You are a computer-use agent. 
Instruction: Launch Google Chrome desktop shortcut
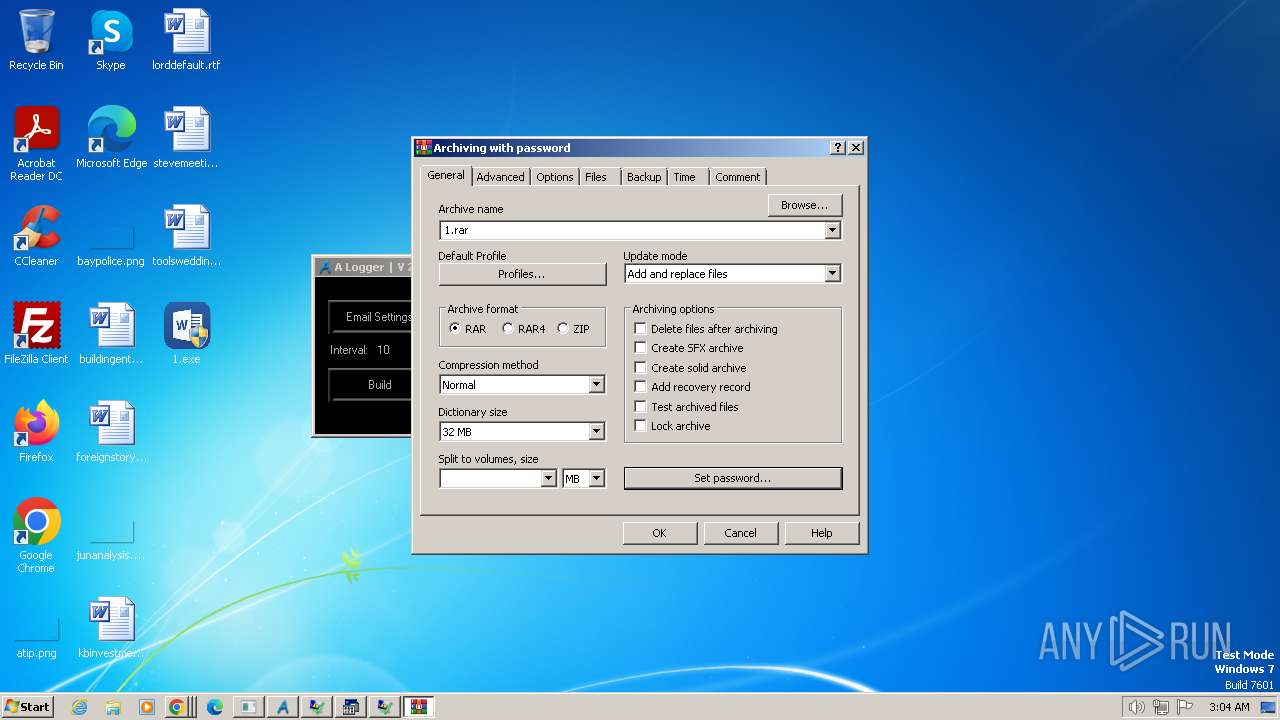[36, 536]
